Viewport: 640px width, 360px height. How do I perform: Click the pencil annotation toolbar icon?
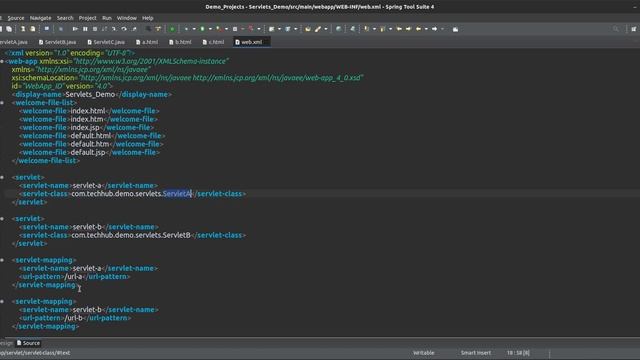click(318, 29)
